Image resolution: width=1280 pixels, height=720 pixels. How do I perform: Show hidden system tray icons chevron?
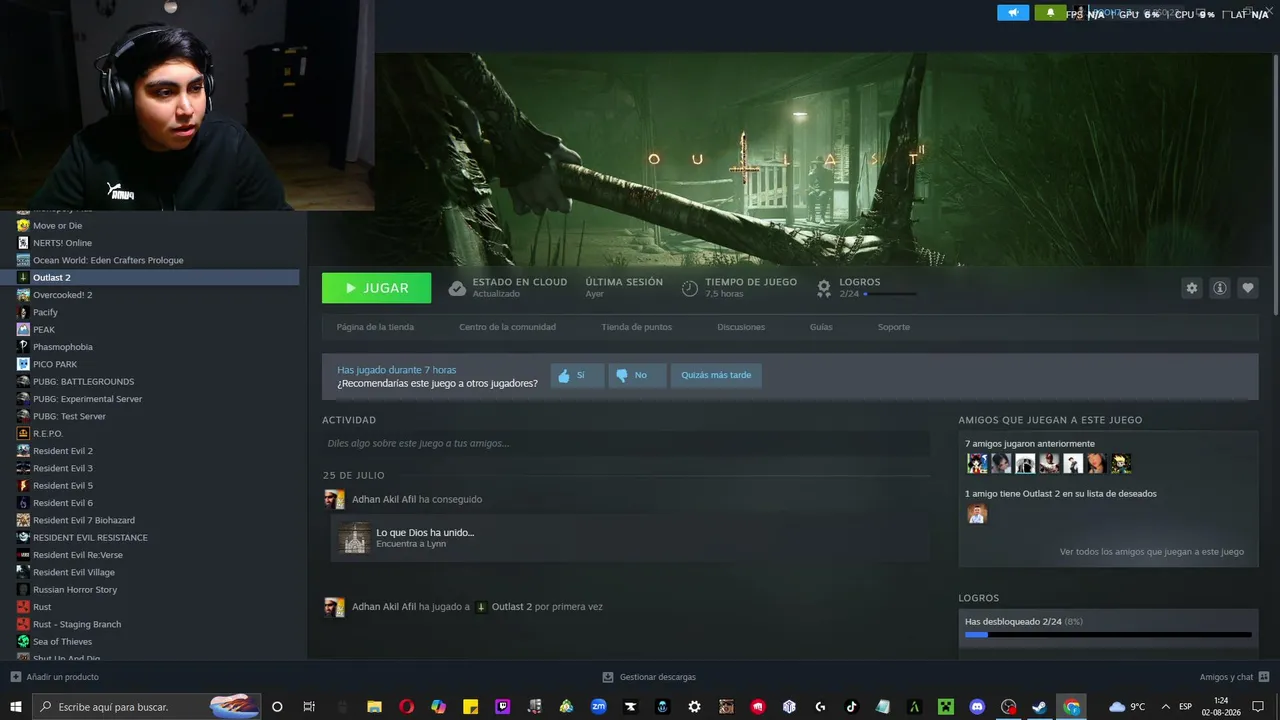click(x=1165, y=706)
